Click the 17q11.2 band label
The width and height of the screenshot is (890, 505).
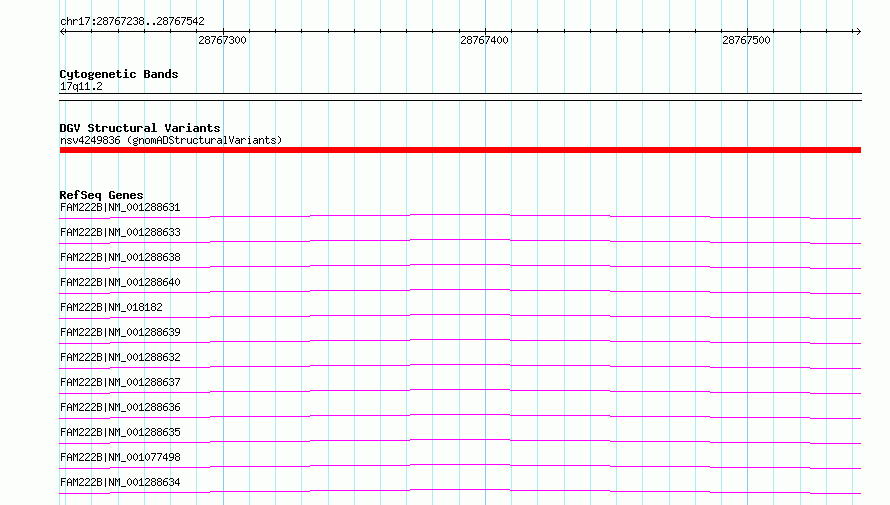(81, 86)
